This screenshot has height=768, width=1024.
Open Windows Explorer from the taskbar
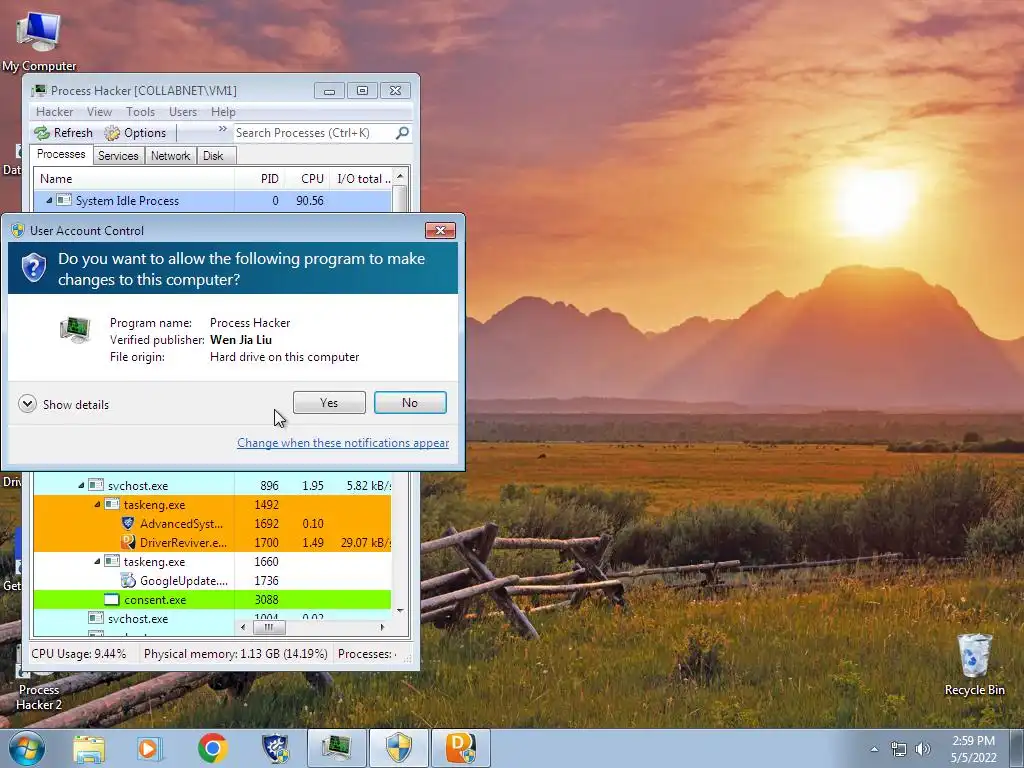click(x=89, y=748)
